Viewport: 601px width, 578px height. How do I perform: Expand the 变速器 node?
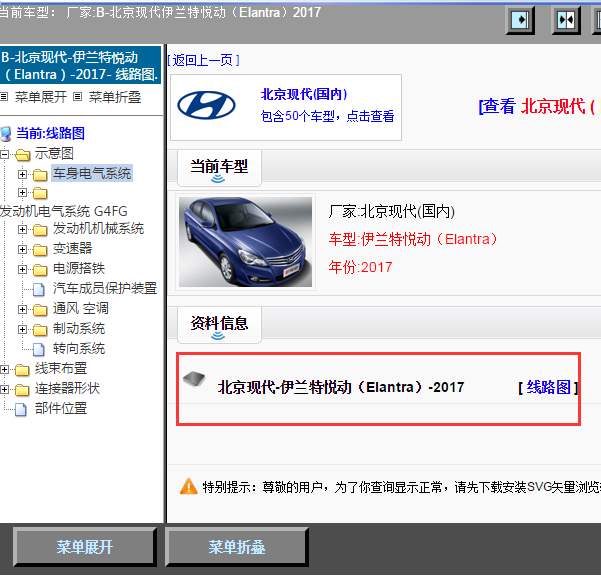22,250
